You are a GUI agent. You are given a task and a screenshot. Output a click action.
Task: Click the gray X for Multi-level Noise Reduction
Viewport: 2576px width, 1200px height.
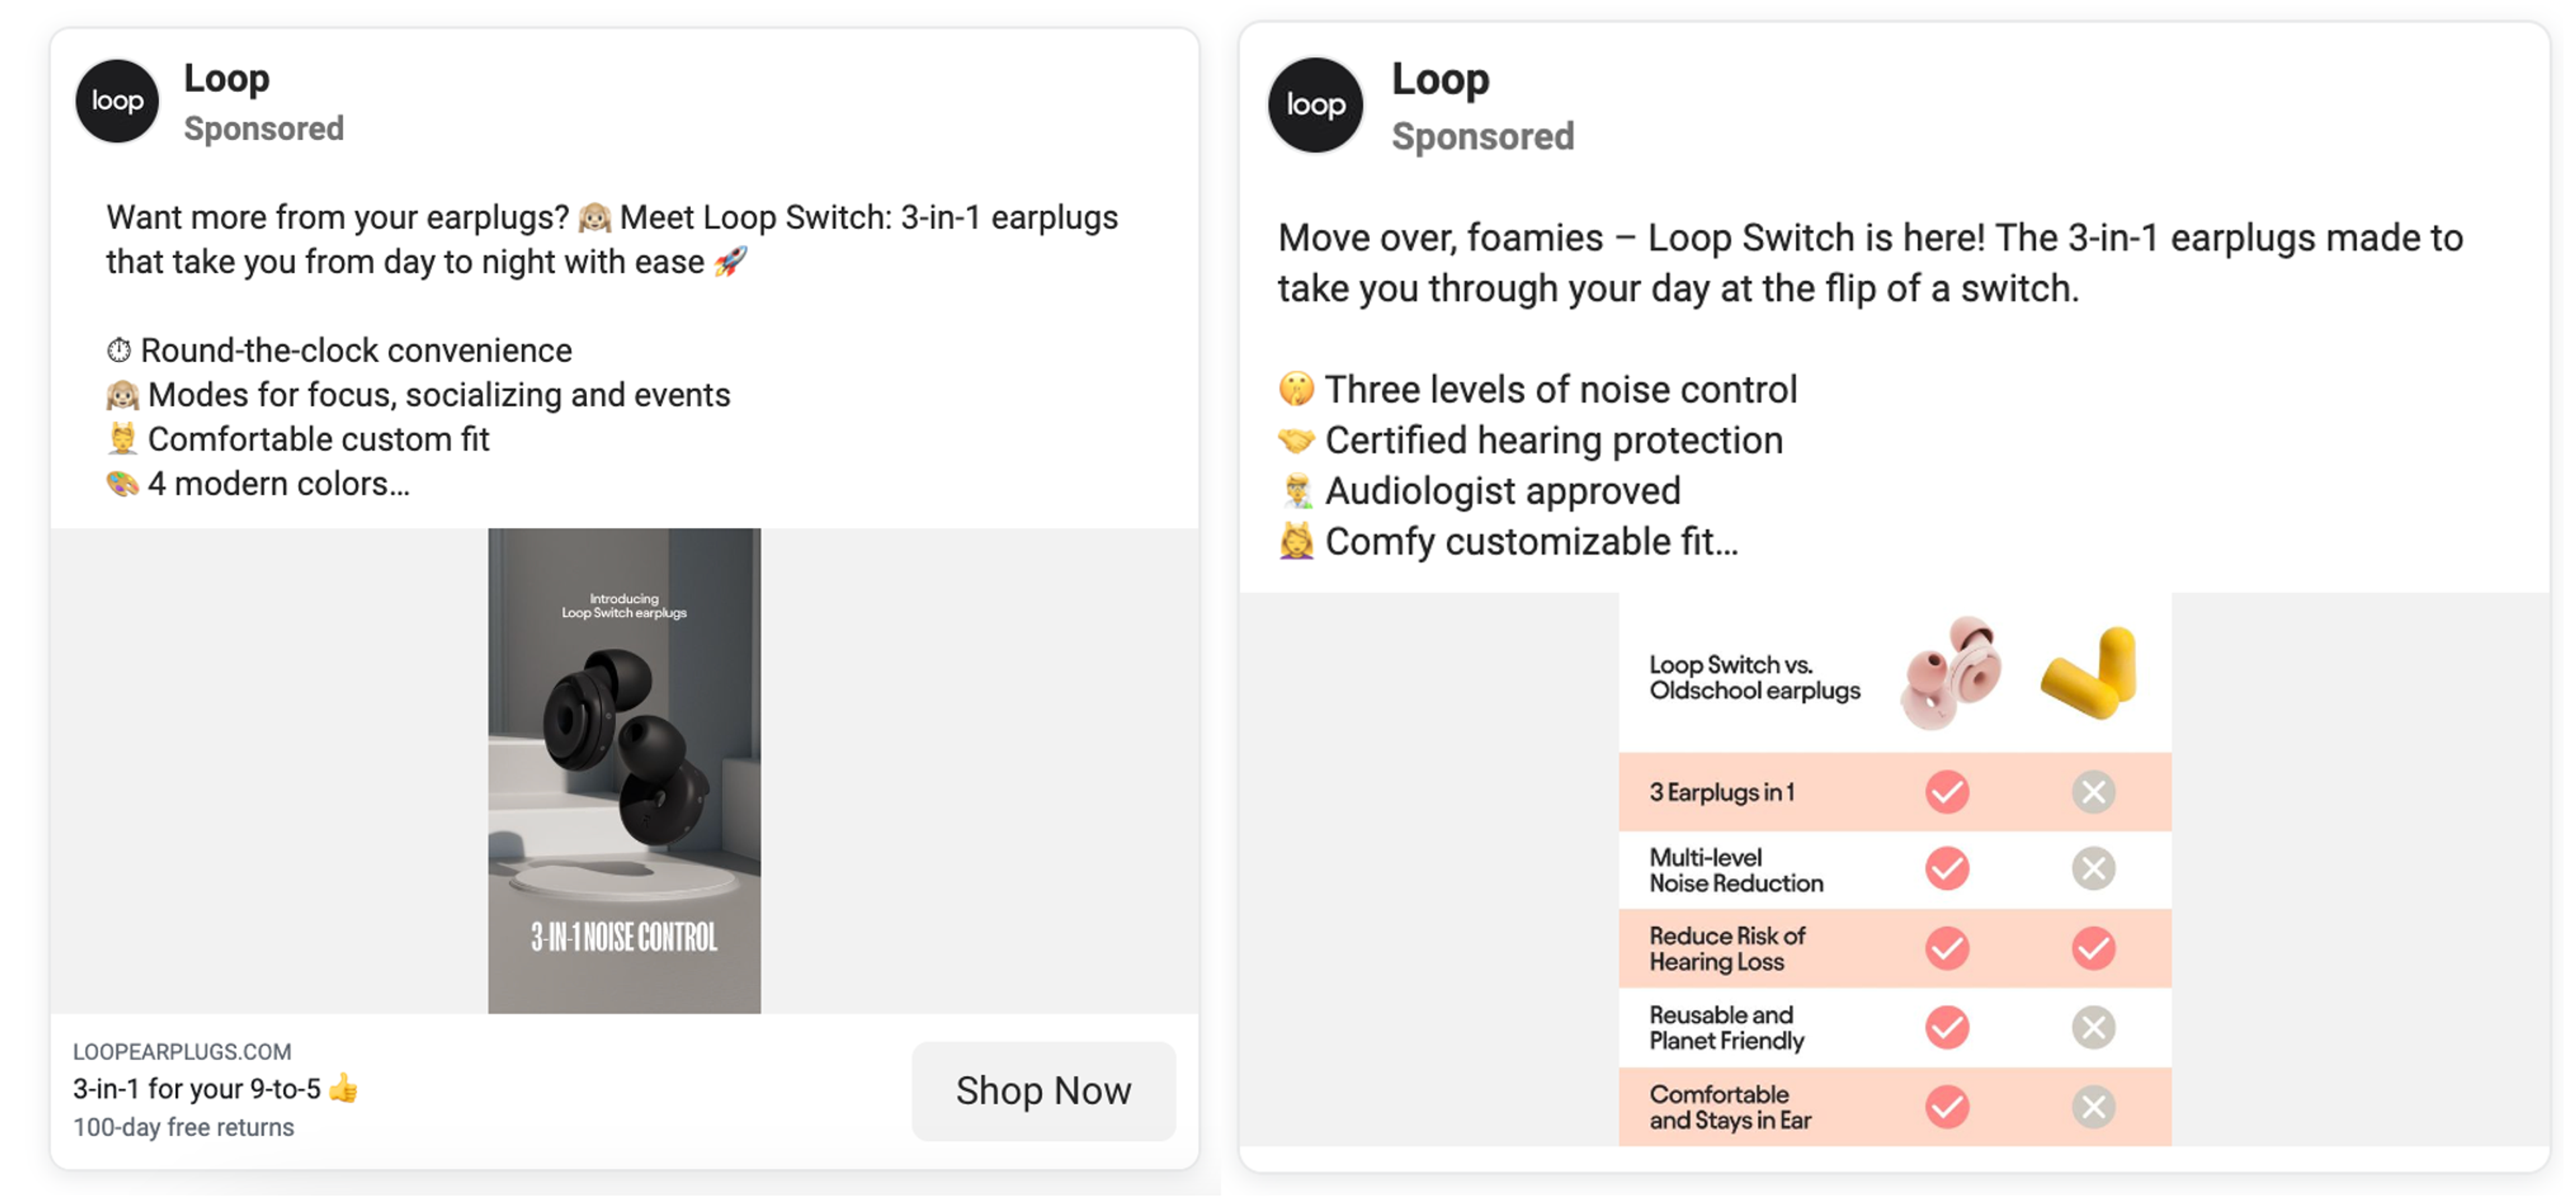point(2092,869)
